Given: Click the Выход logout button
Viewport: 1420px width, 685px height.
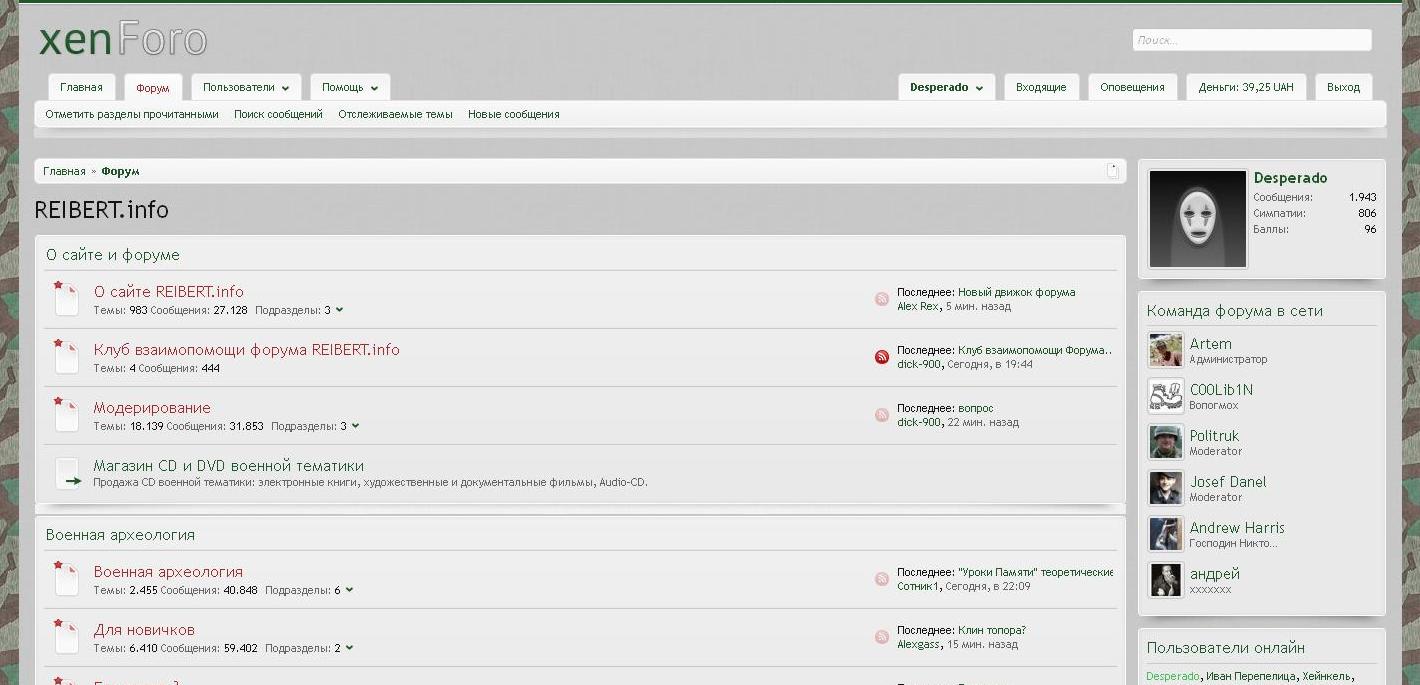Looking at the screenshot, I should pyautogui.click(x=1343, y=87).
